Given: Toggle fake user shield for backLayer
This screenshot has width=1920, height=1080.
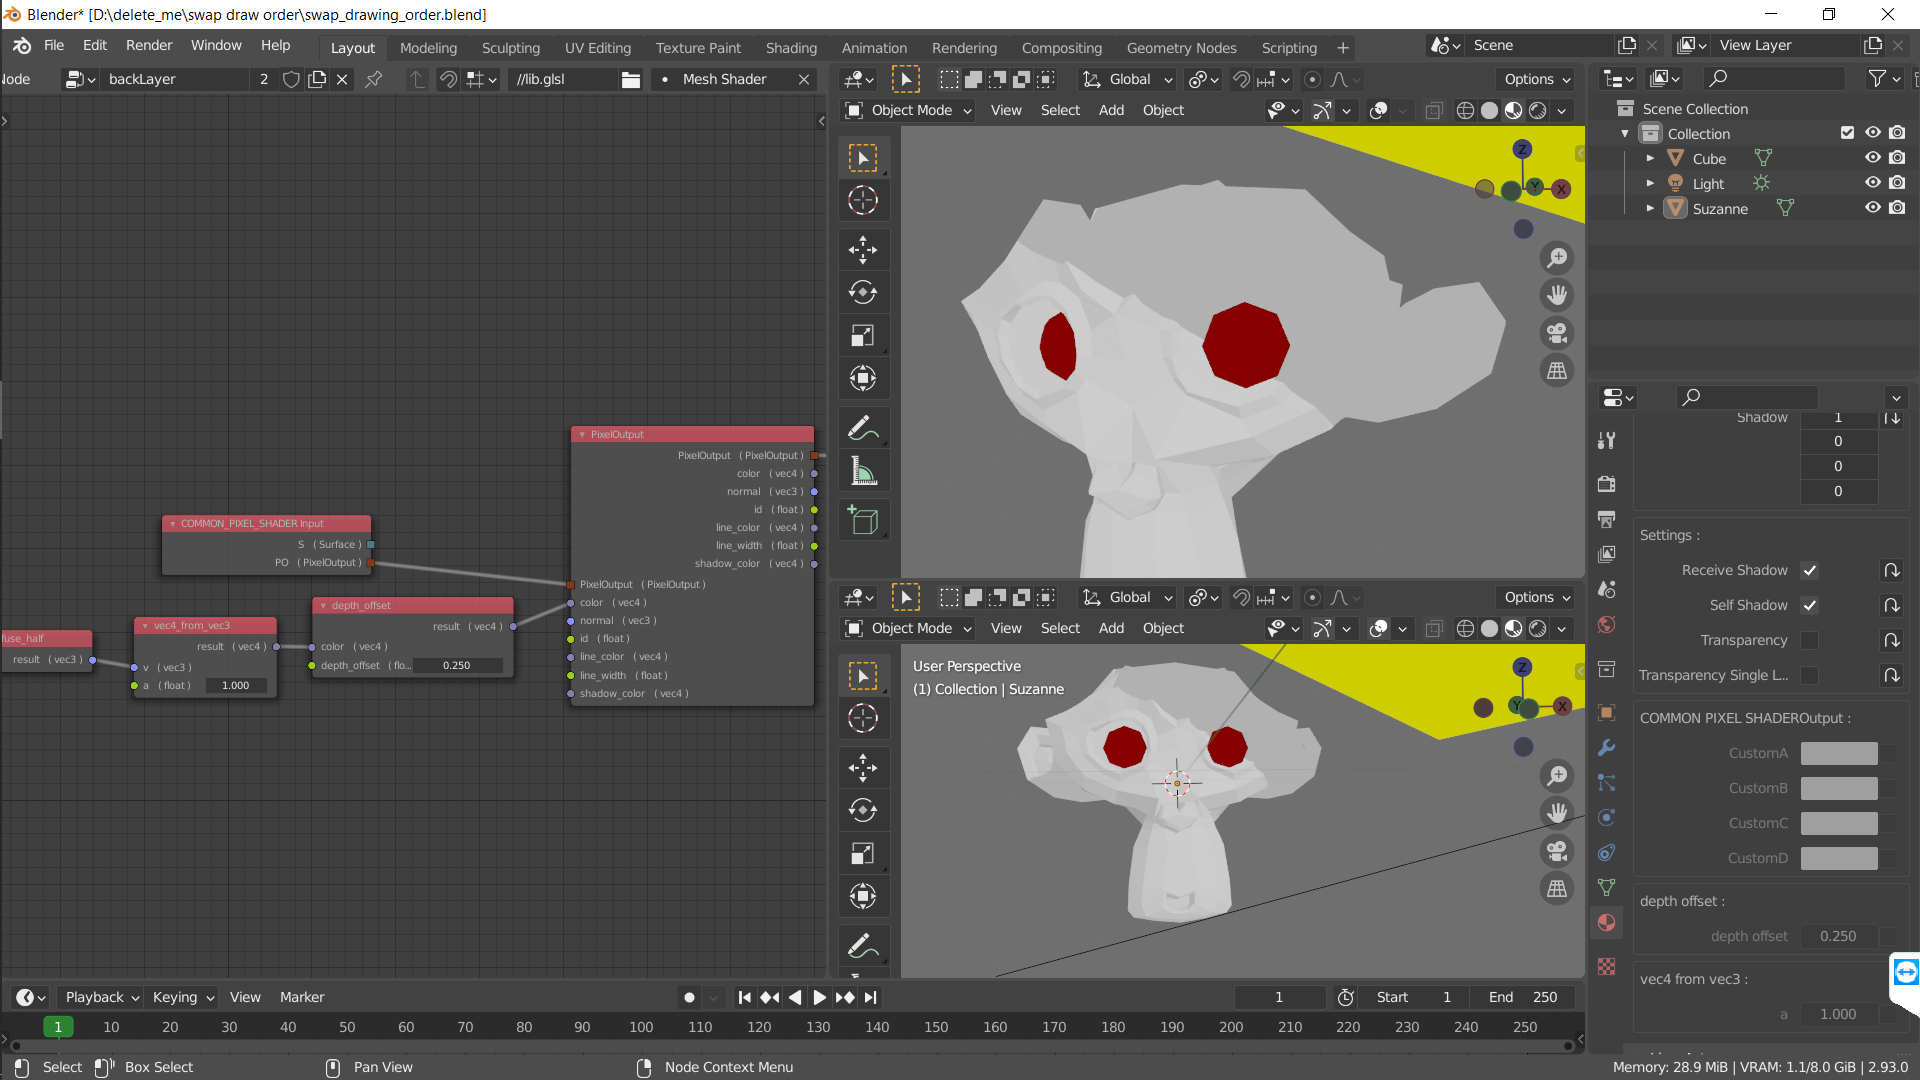Looking at the screenshot, I should pos(291,79).
